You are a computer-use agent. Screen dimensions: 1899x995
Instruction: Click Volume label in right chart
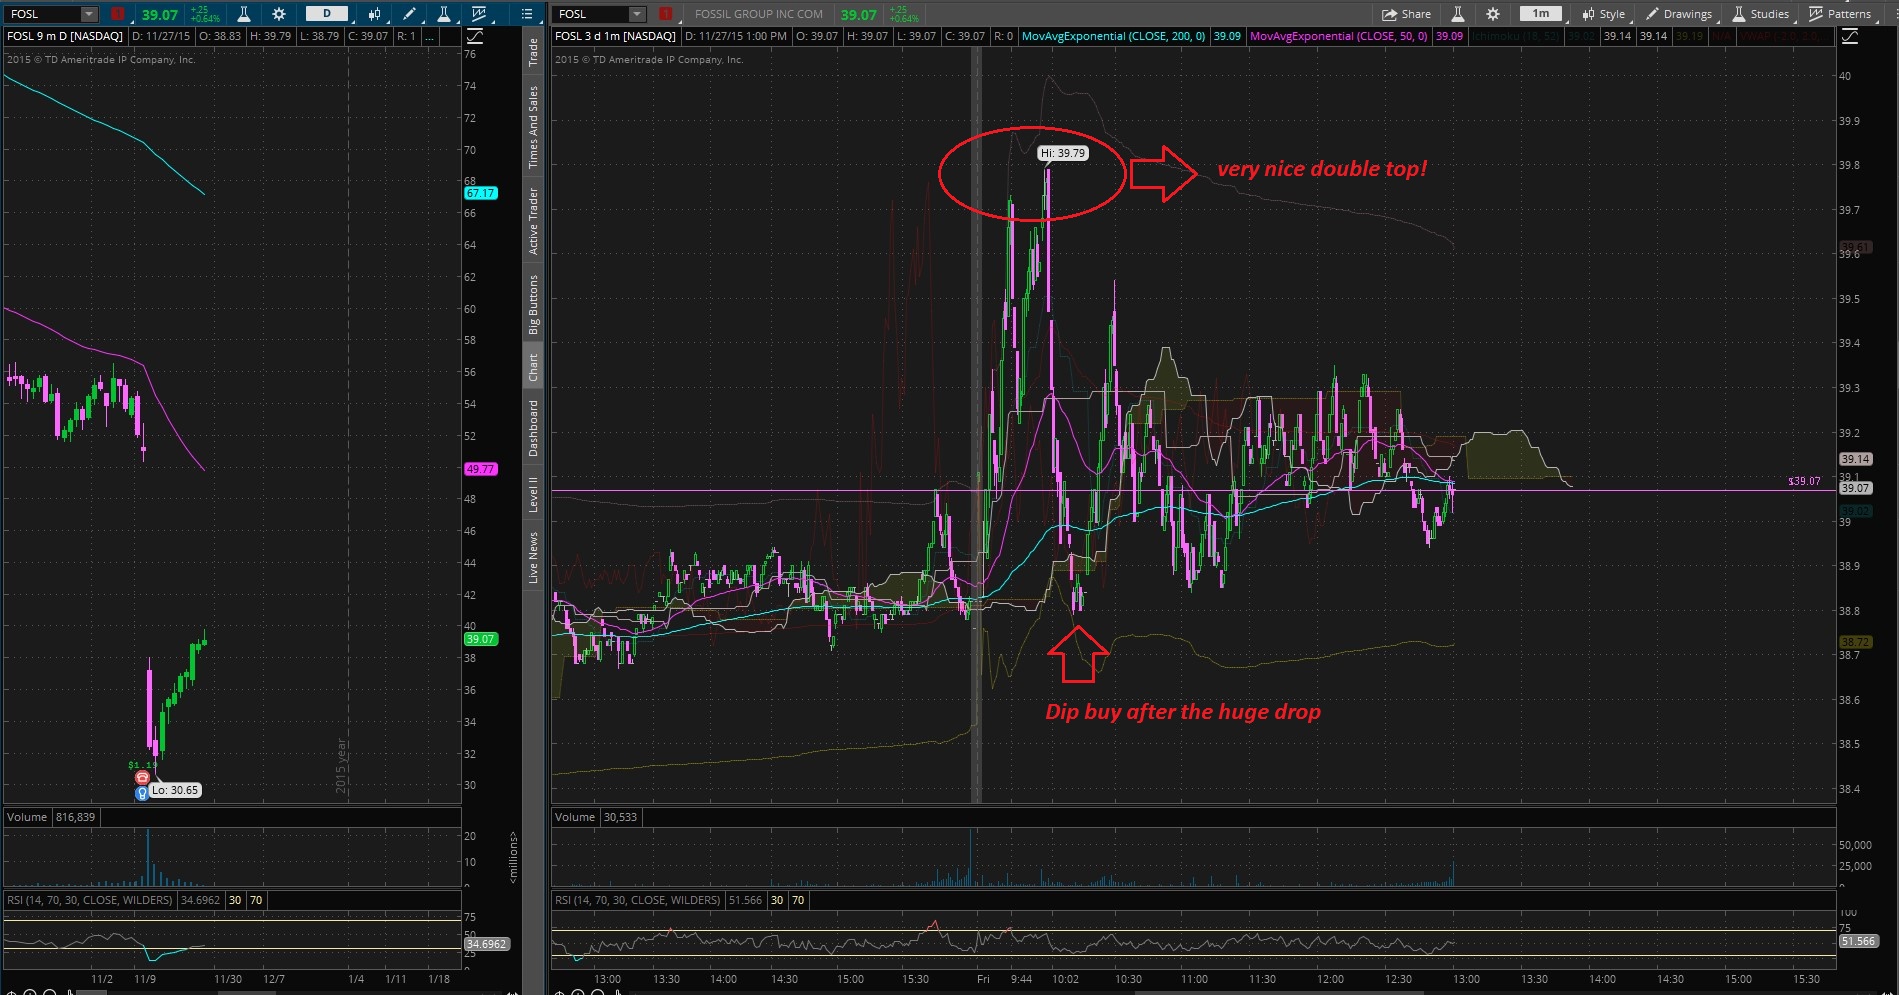click(575, 817)
